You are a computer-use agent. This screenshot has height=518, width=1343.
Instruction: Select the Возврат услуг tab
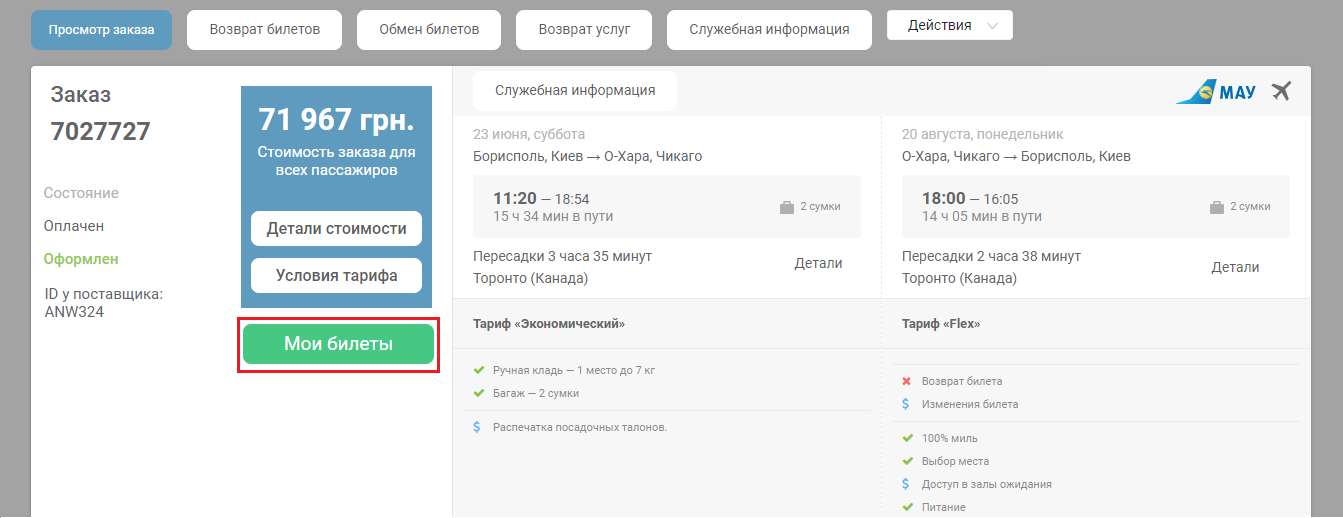click(x=584, y=29)
